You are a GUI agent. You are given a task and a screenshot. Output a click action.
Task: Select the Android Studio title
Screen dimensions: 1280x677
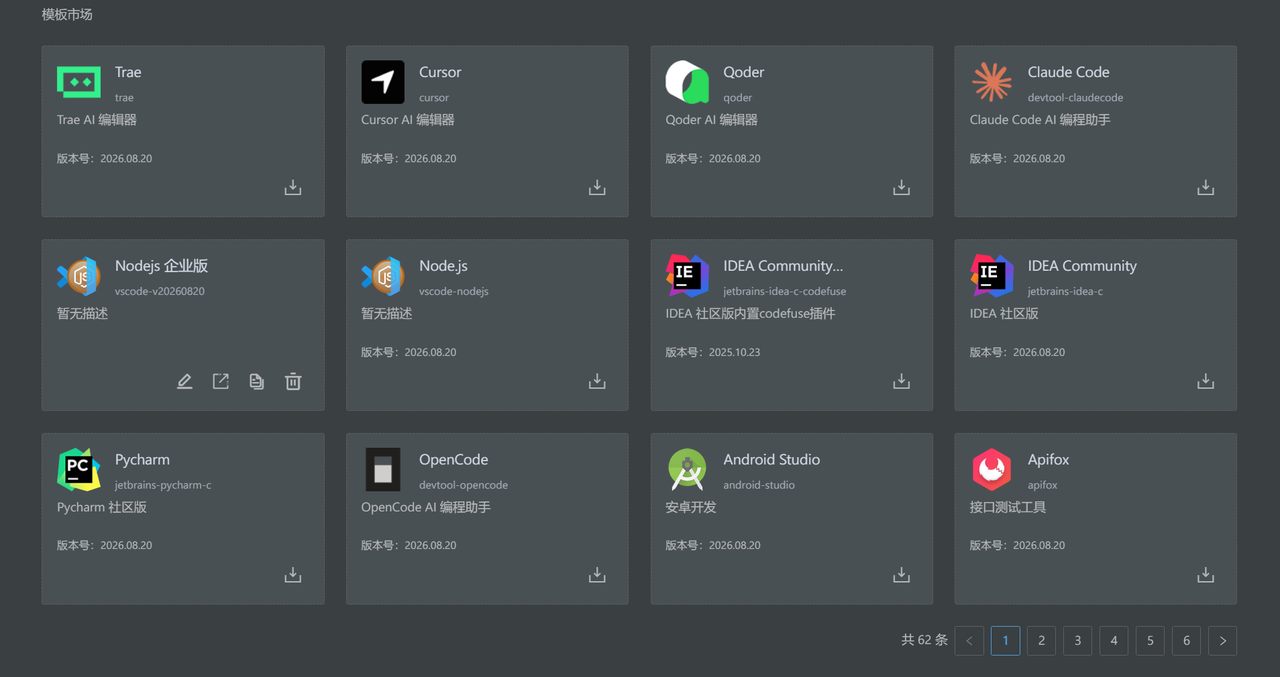(772, 460)
